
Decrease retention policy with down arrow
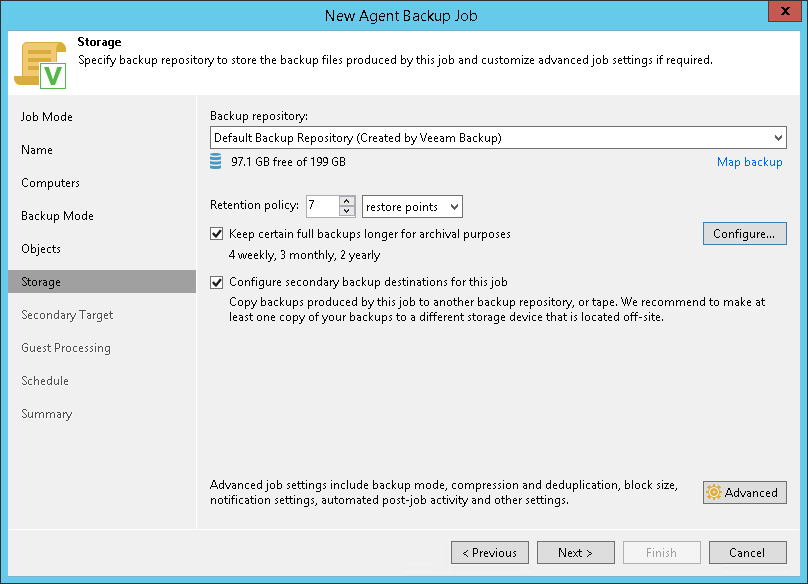347,212
